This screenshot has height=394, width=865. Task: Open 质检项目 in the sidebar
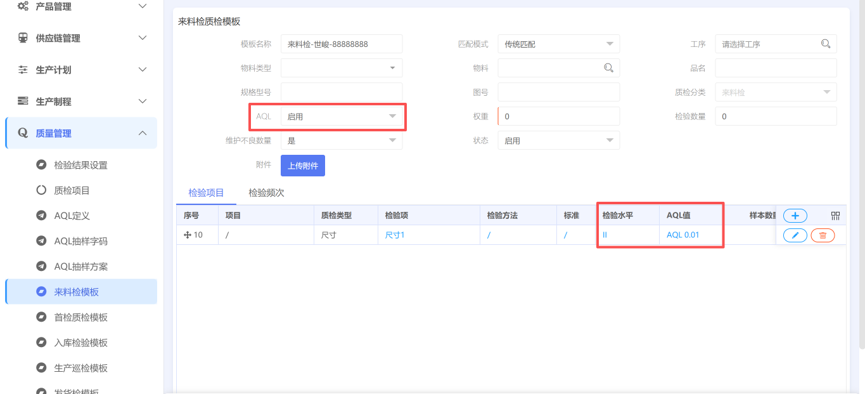point(72,190)
